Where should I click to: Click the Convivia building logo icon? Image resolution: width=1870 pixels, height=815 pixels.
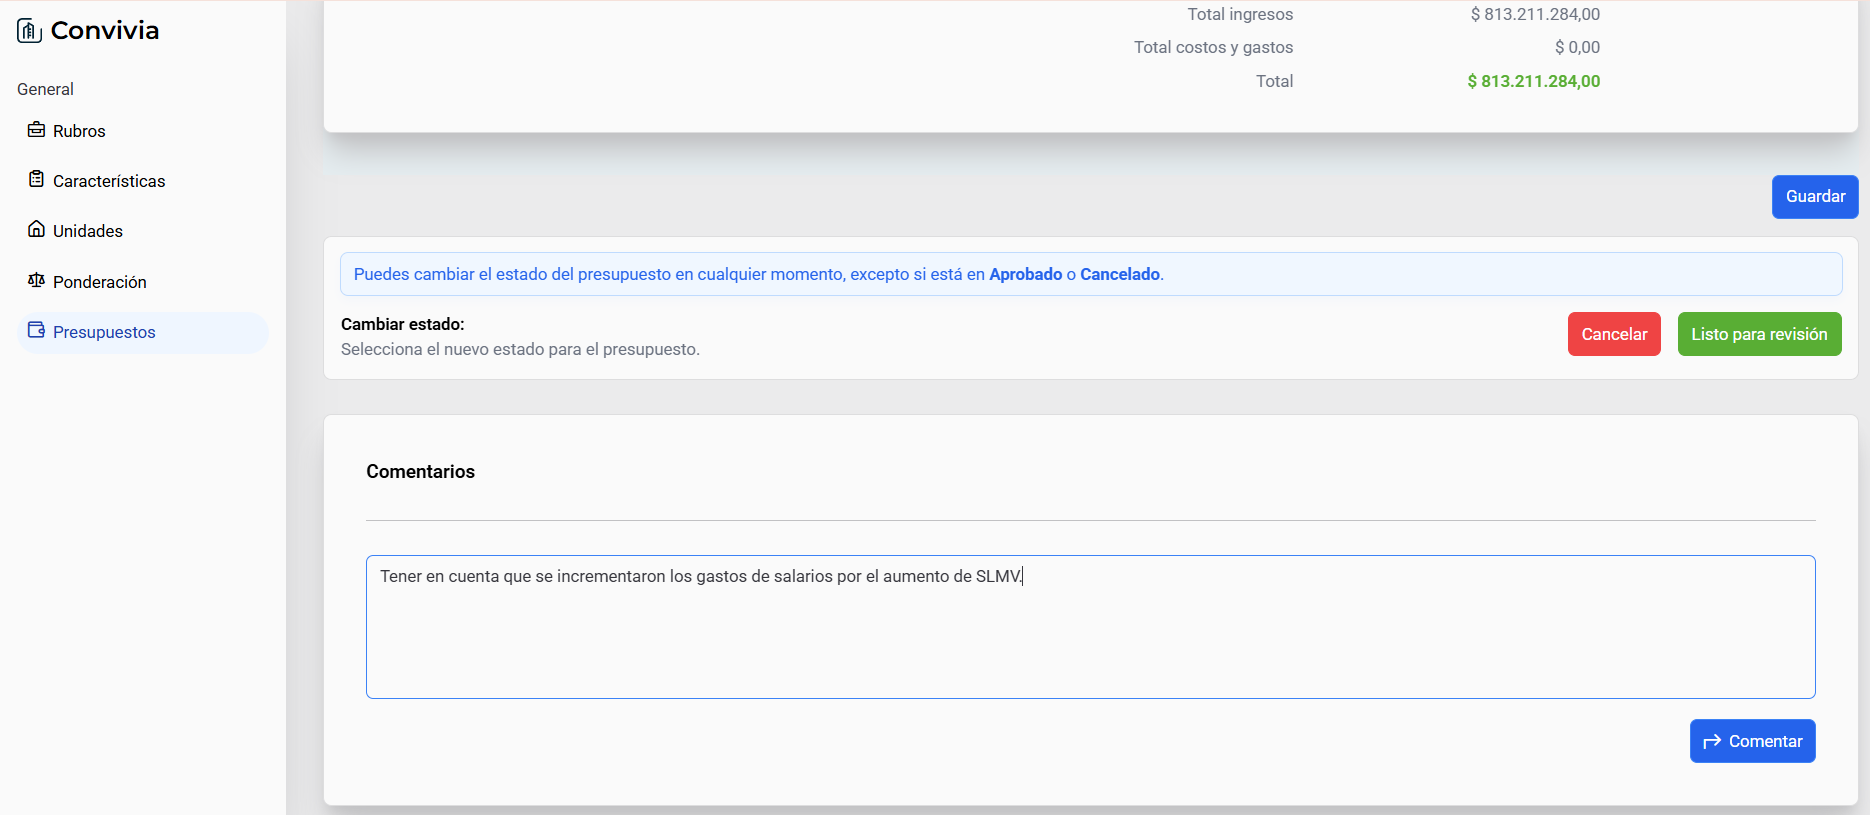pos(29,31)
